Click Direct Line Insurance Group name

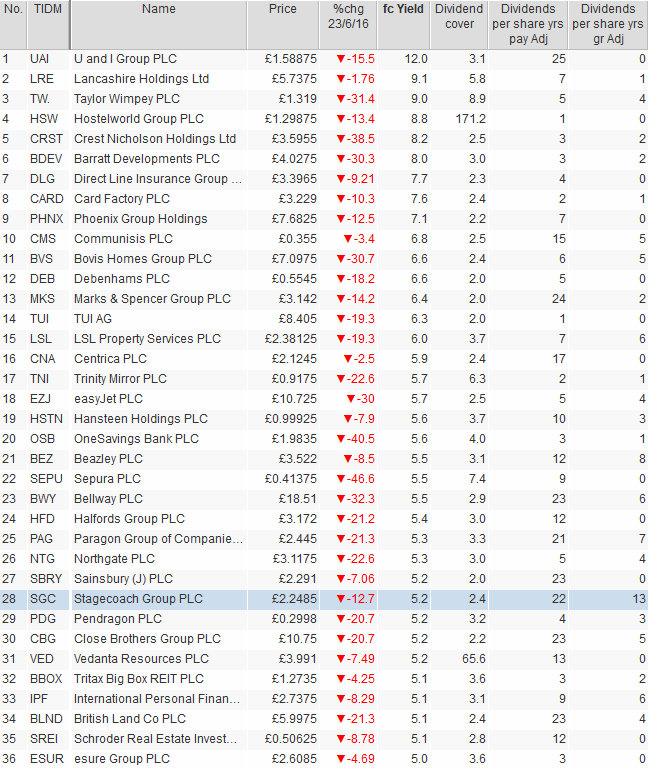[157, 179]
